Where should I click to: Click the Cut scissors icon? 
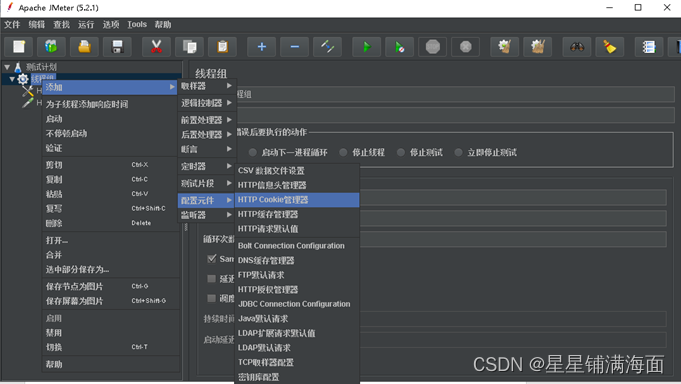pyautogui.click(x=156, y=46)
